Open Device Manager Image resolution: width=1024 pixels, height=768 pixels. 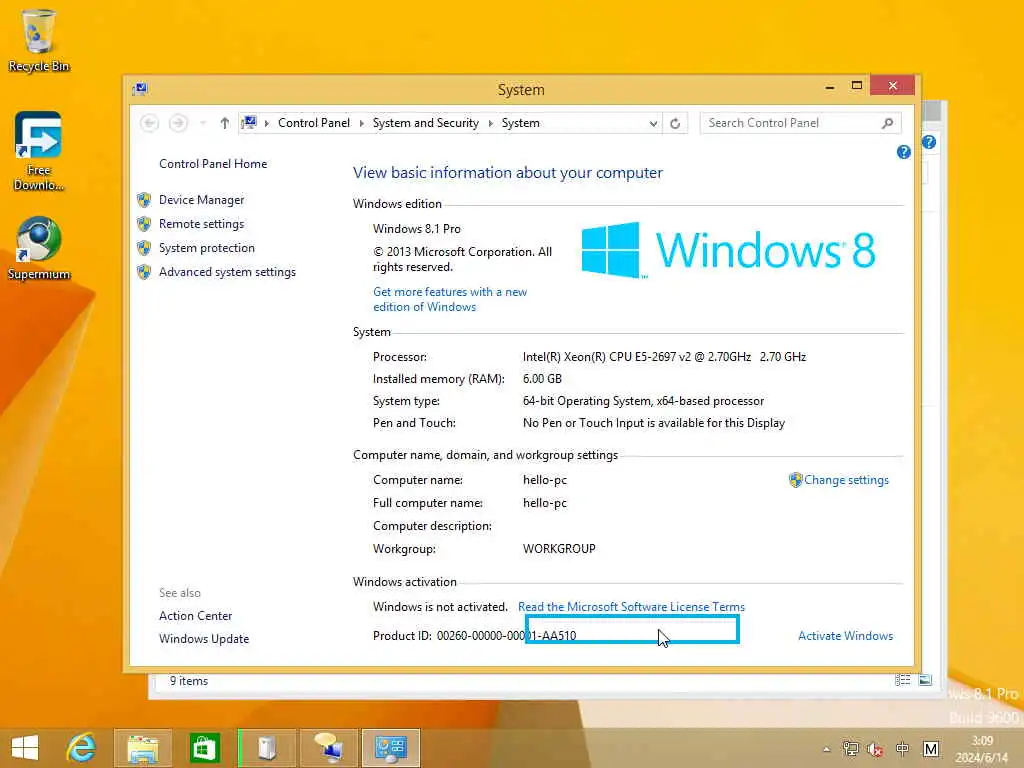201,200
